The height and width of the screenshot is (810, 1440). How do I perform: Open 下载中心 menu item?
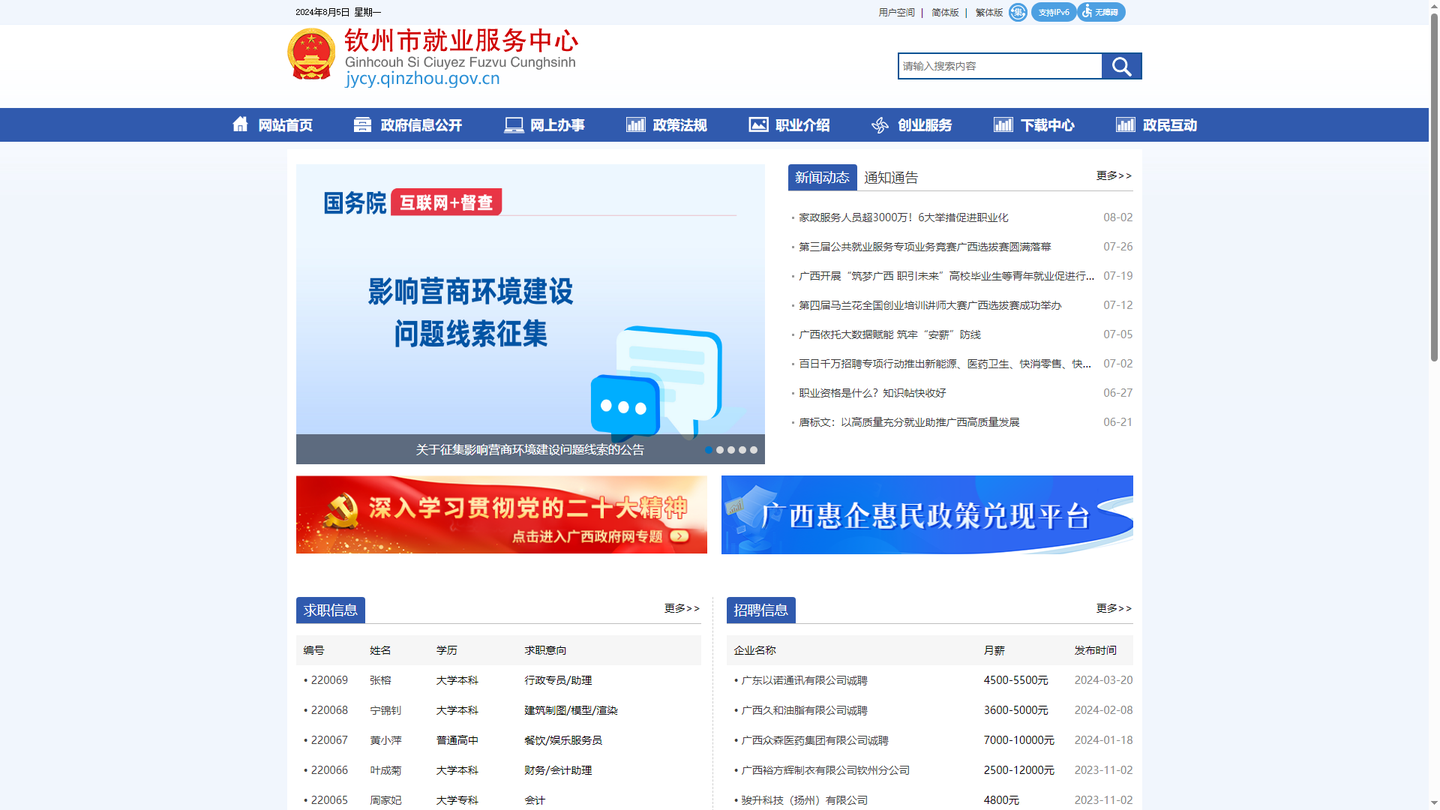pyautogui.click(x=1047, y=125)
